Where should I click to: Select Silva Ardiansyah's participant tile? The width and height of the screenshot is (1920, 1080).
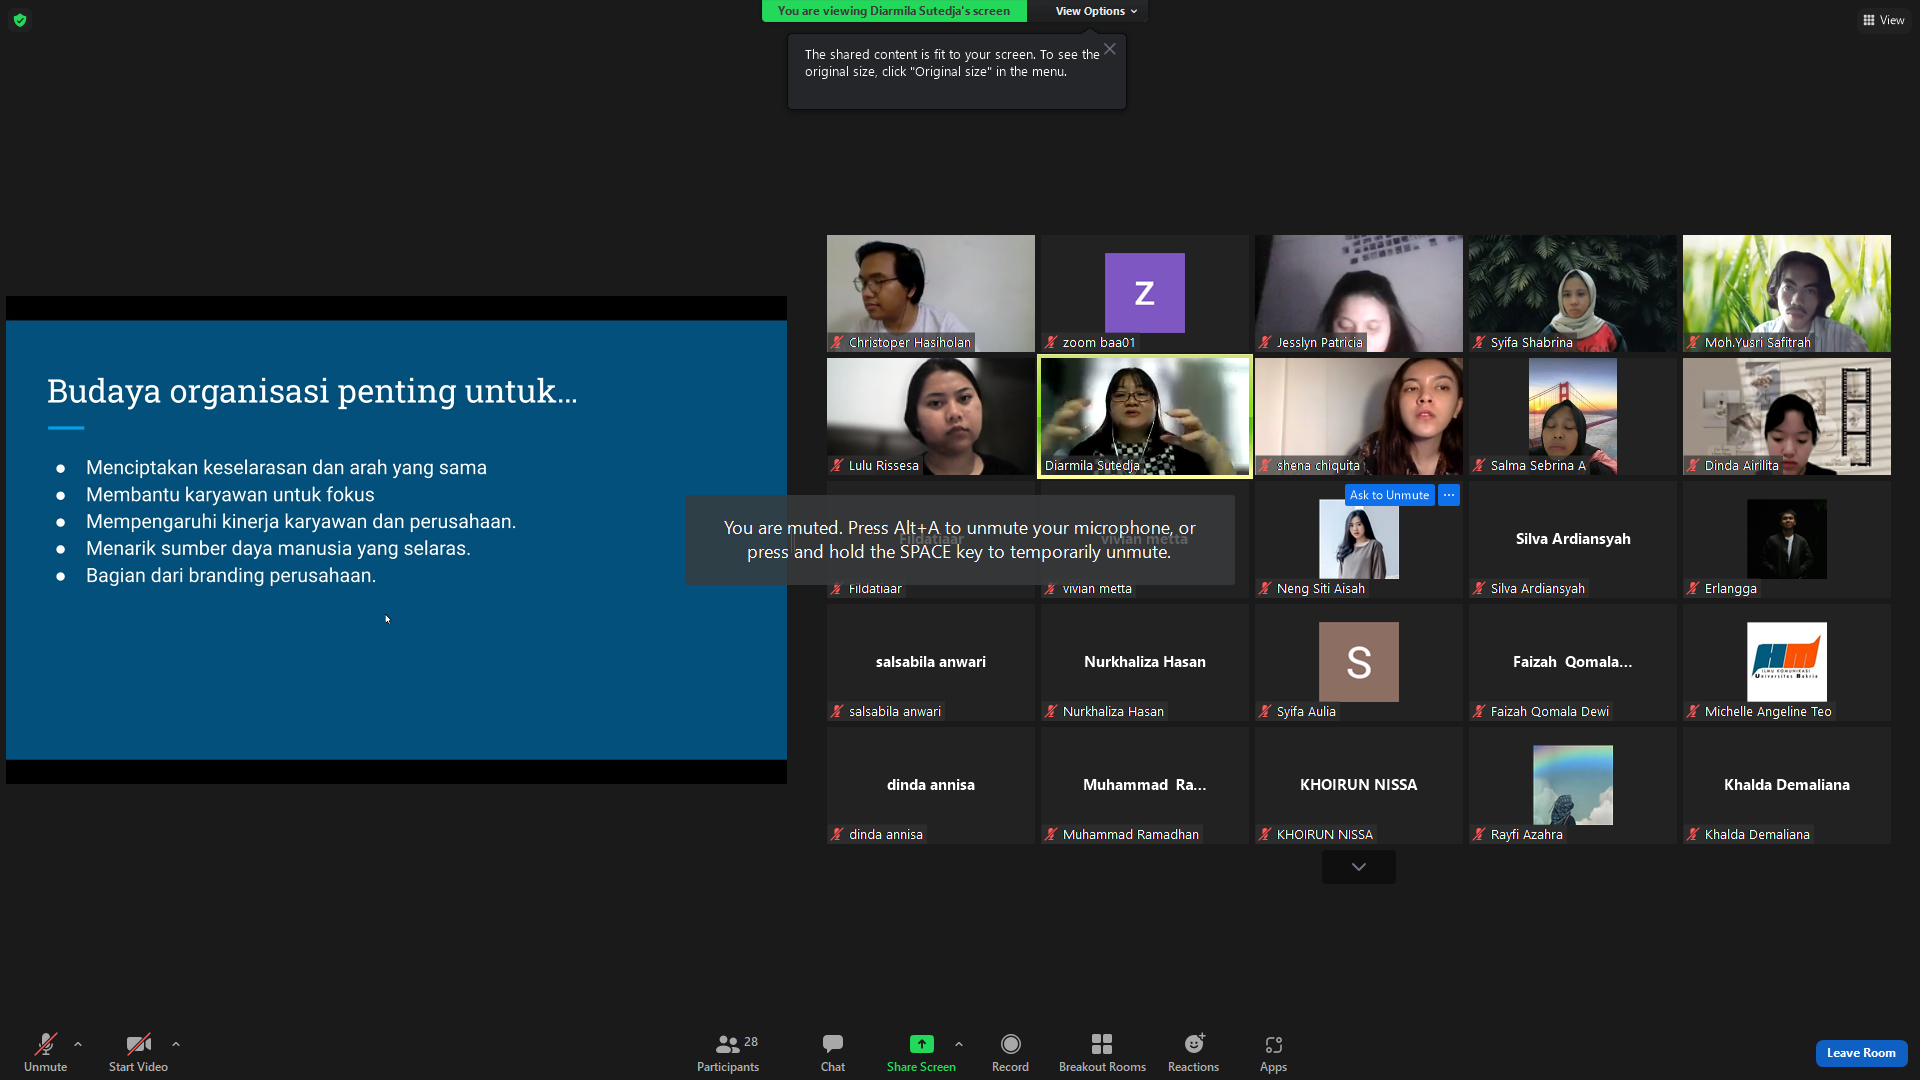click(x=1572, y=539)
